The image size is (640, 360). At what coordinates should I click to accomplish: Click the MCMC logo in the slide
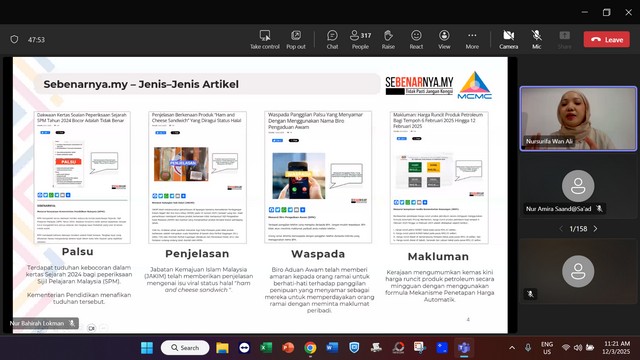point(475,86)
